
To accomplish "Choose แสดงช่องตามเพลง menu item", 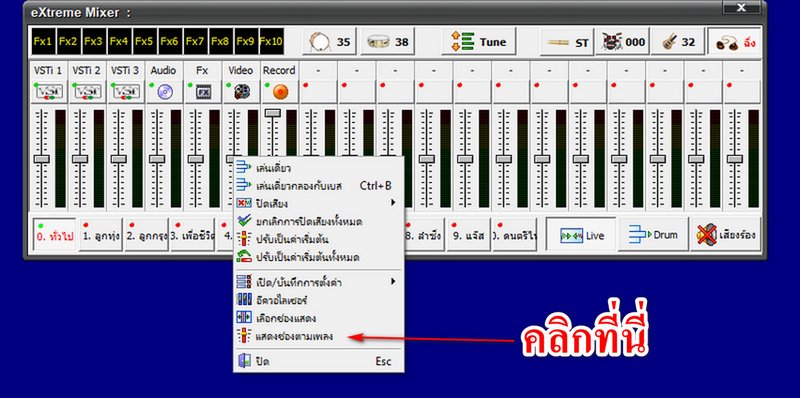I will (318, 336).
